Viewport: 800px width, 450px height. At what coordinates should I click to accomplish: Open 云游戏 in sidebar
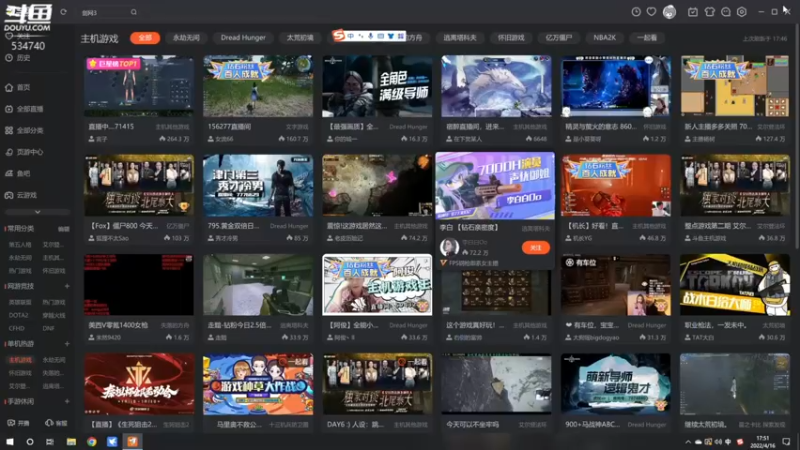tap(21, 195)
